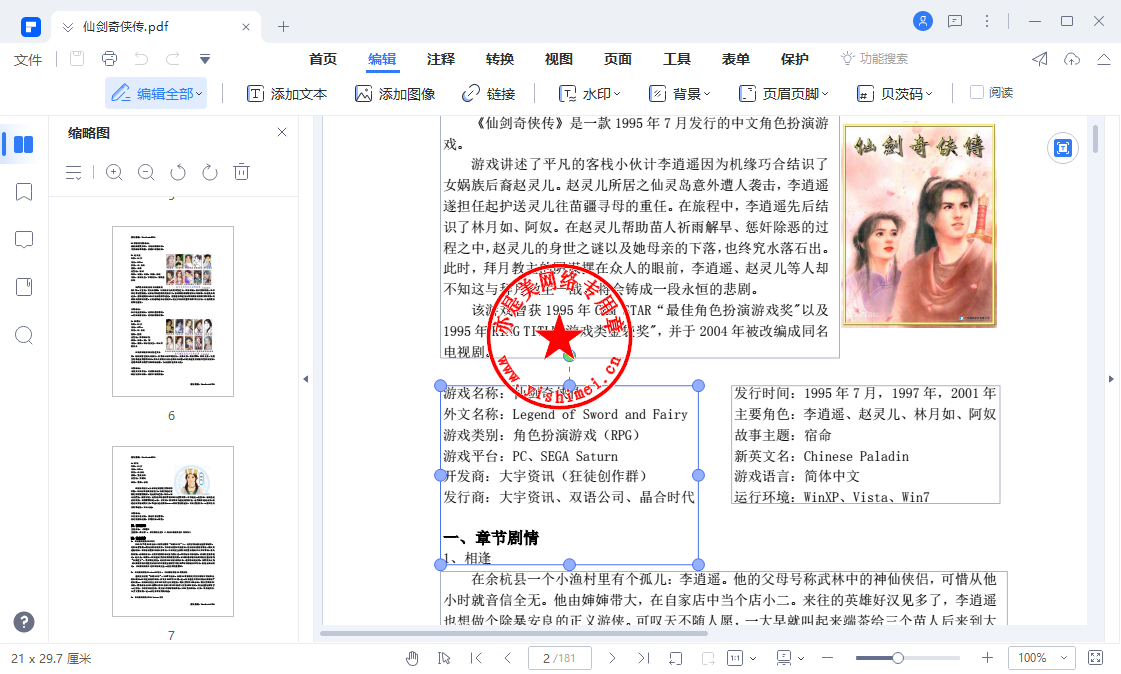Screen dimensions: 1121x674
Task: Click the 添加图像 button
Action: click(395, 94)
